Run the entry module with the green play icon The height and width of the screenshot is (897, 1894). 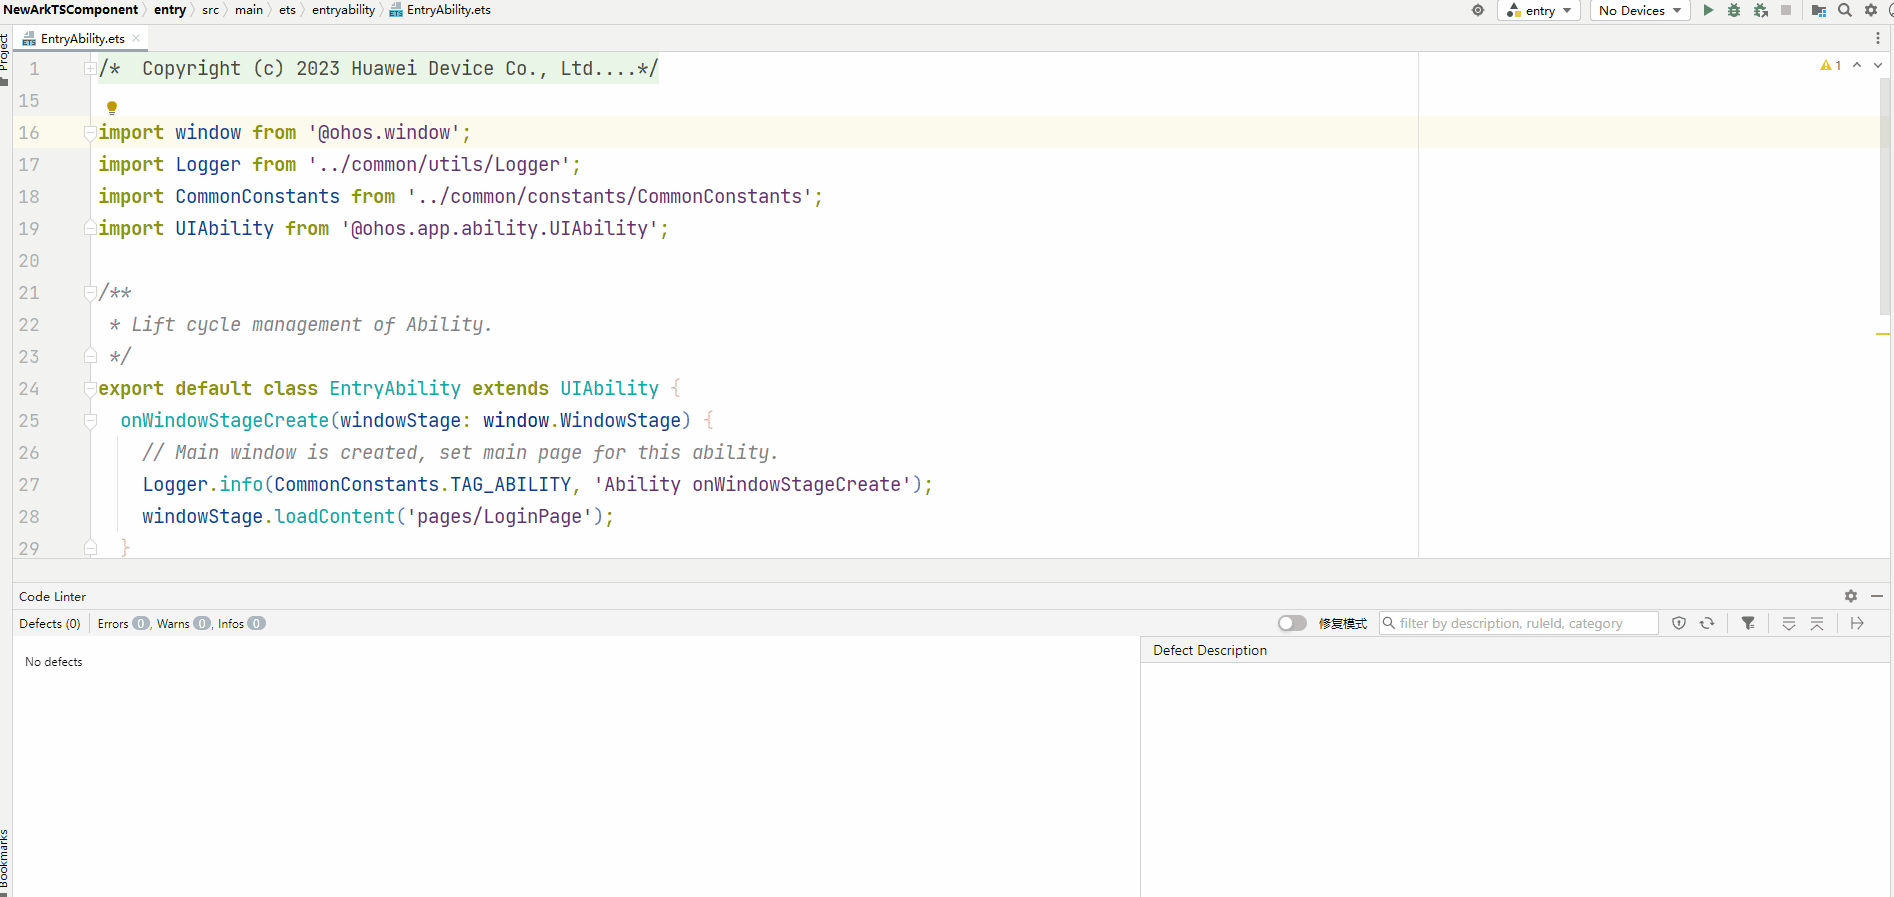[1708, 10]
